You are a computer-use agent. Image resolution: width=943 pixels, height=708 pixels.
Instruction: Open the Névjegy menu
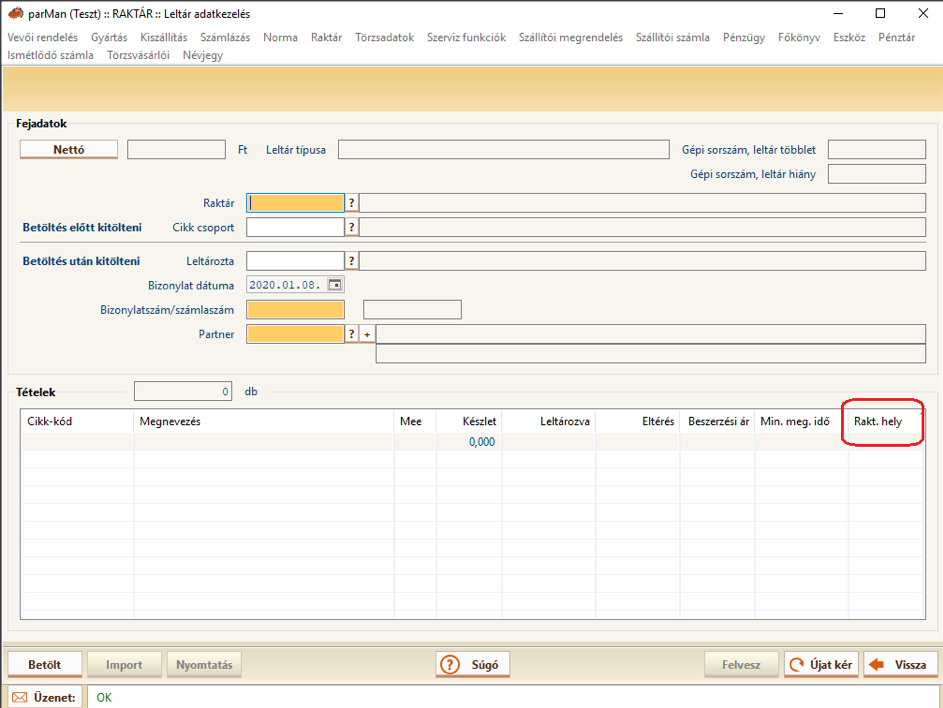pos(203,55)
